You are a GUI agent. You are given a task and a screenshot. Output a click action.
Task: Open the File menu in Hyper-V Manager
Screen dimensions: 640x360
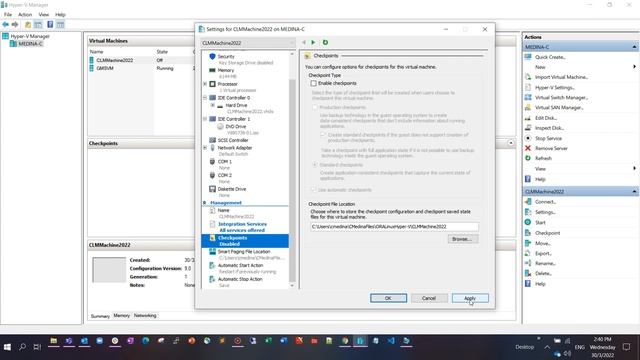click(x=8, y=15)
